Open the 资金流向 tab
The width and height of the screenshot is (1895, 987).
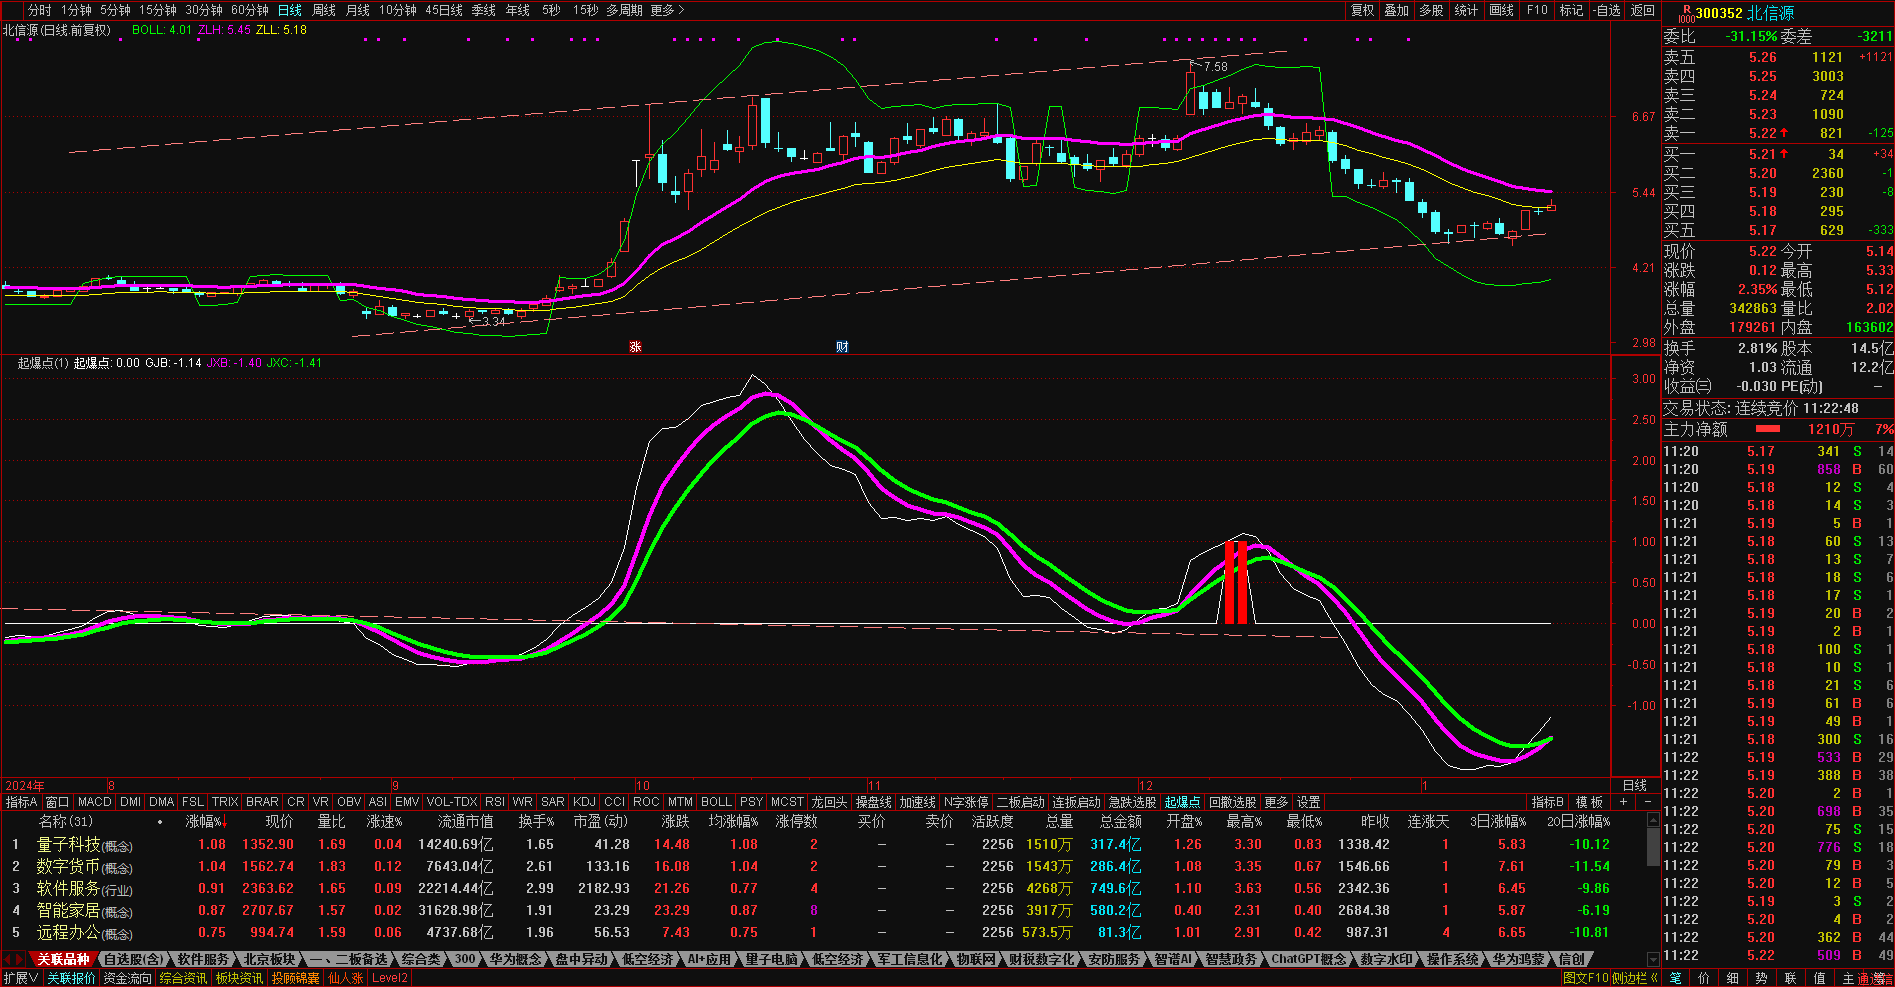pyautogui.click(x=128, y=978)
